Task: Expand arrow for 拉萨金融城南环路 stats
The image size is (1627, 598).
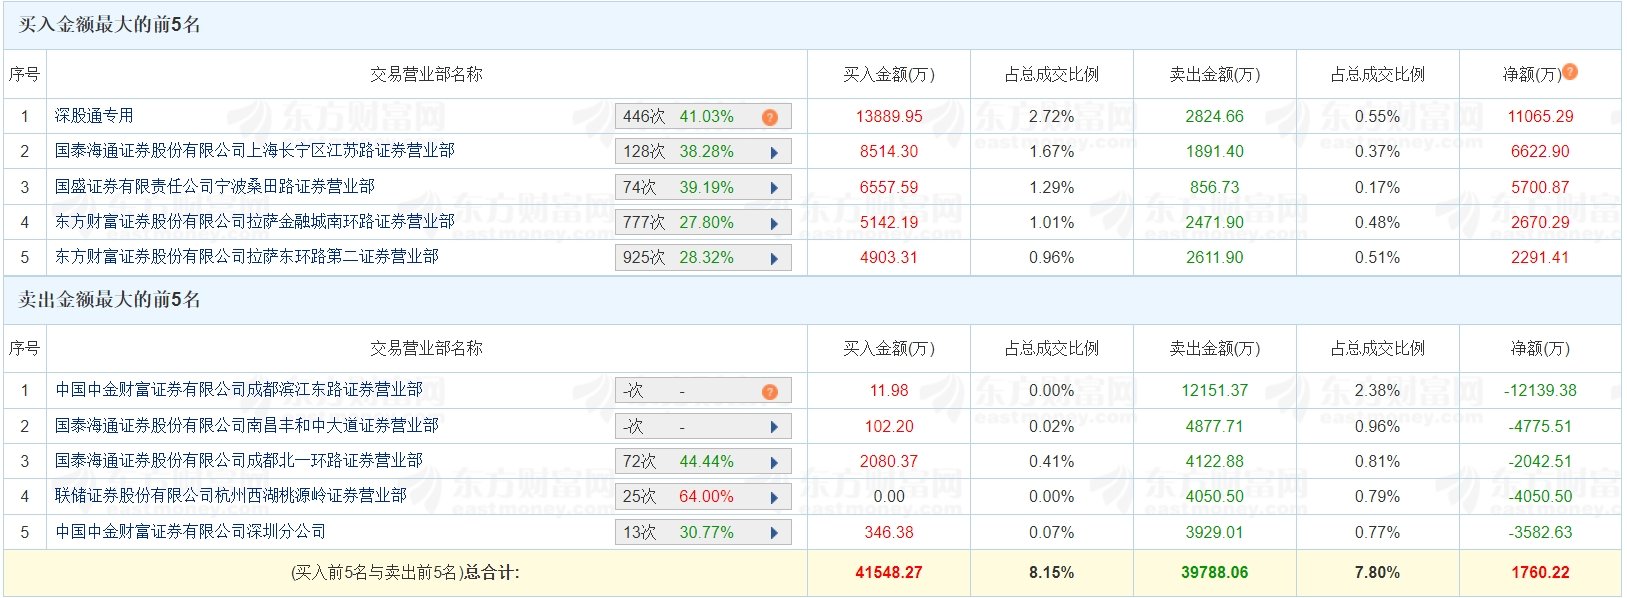Action: pyautogui.click(x=774, y=224)
